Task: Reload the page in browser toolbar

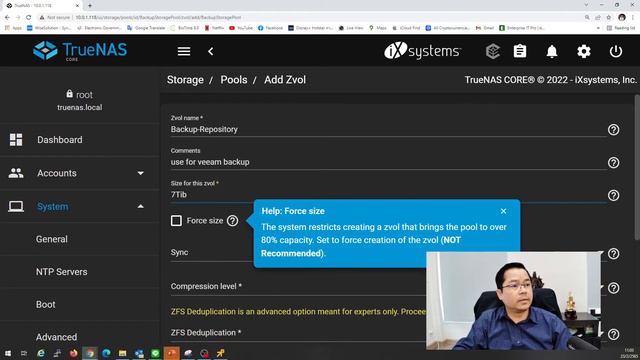Action: click(29, 18)
